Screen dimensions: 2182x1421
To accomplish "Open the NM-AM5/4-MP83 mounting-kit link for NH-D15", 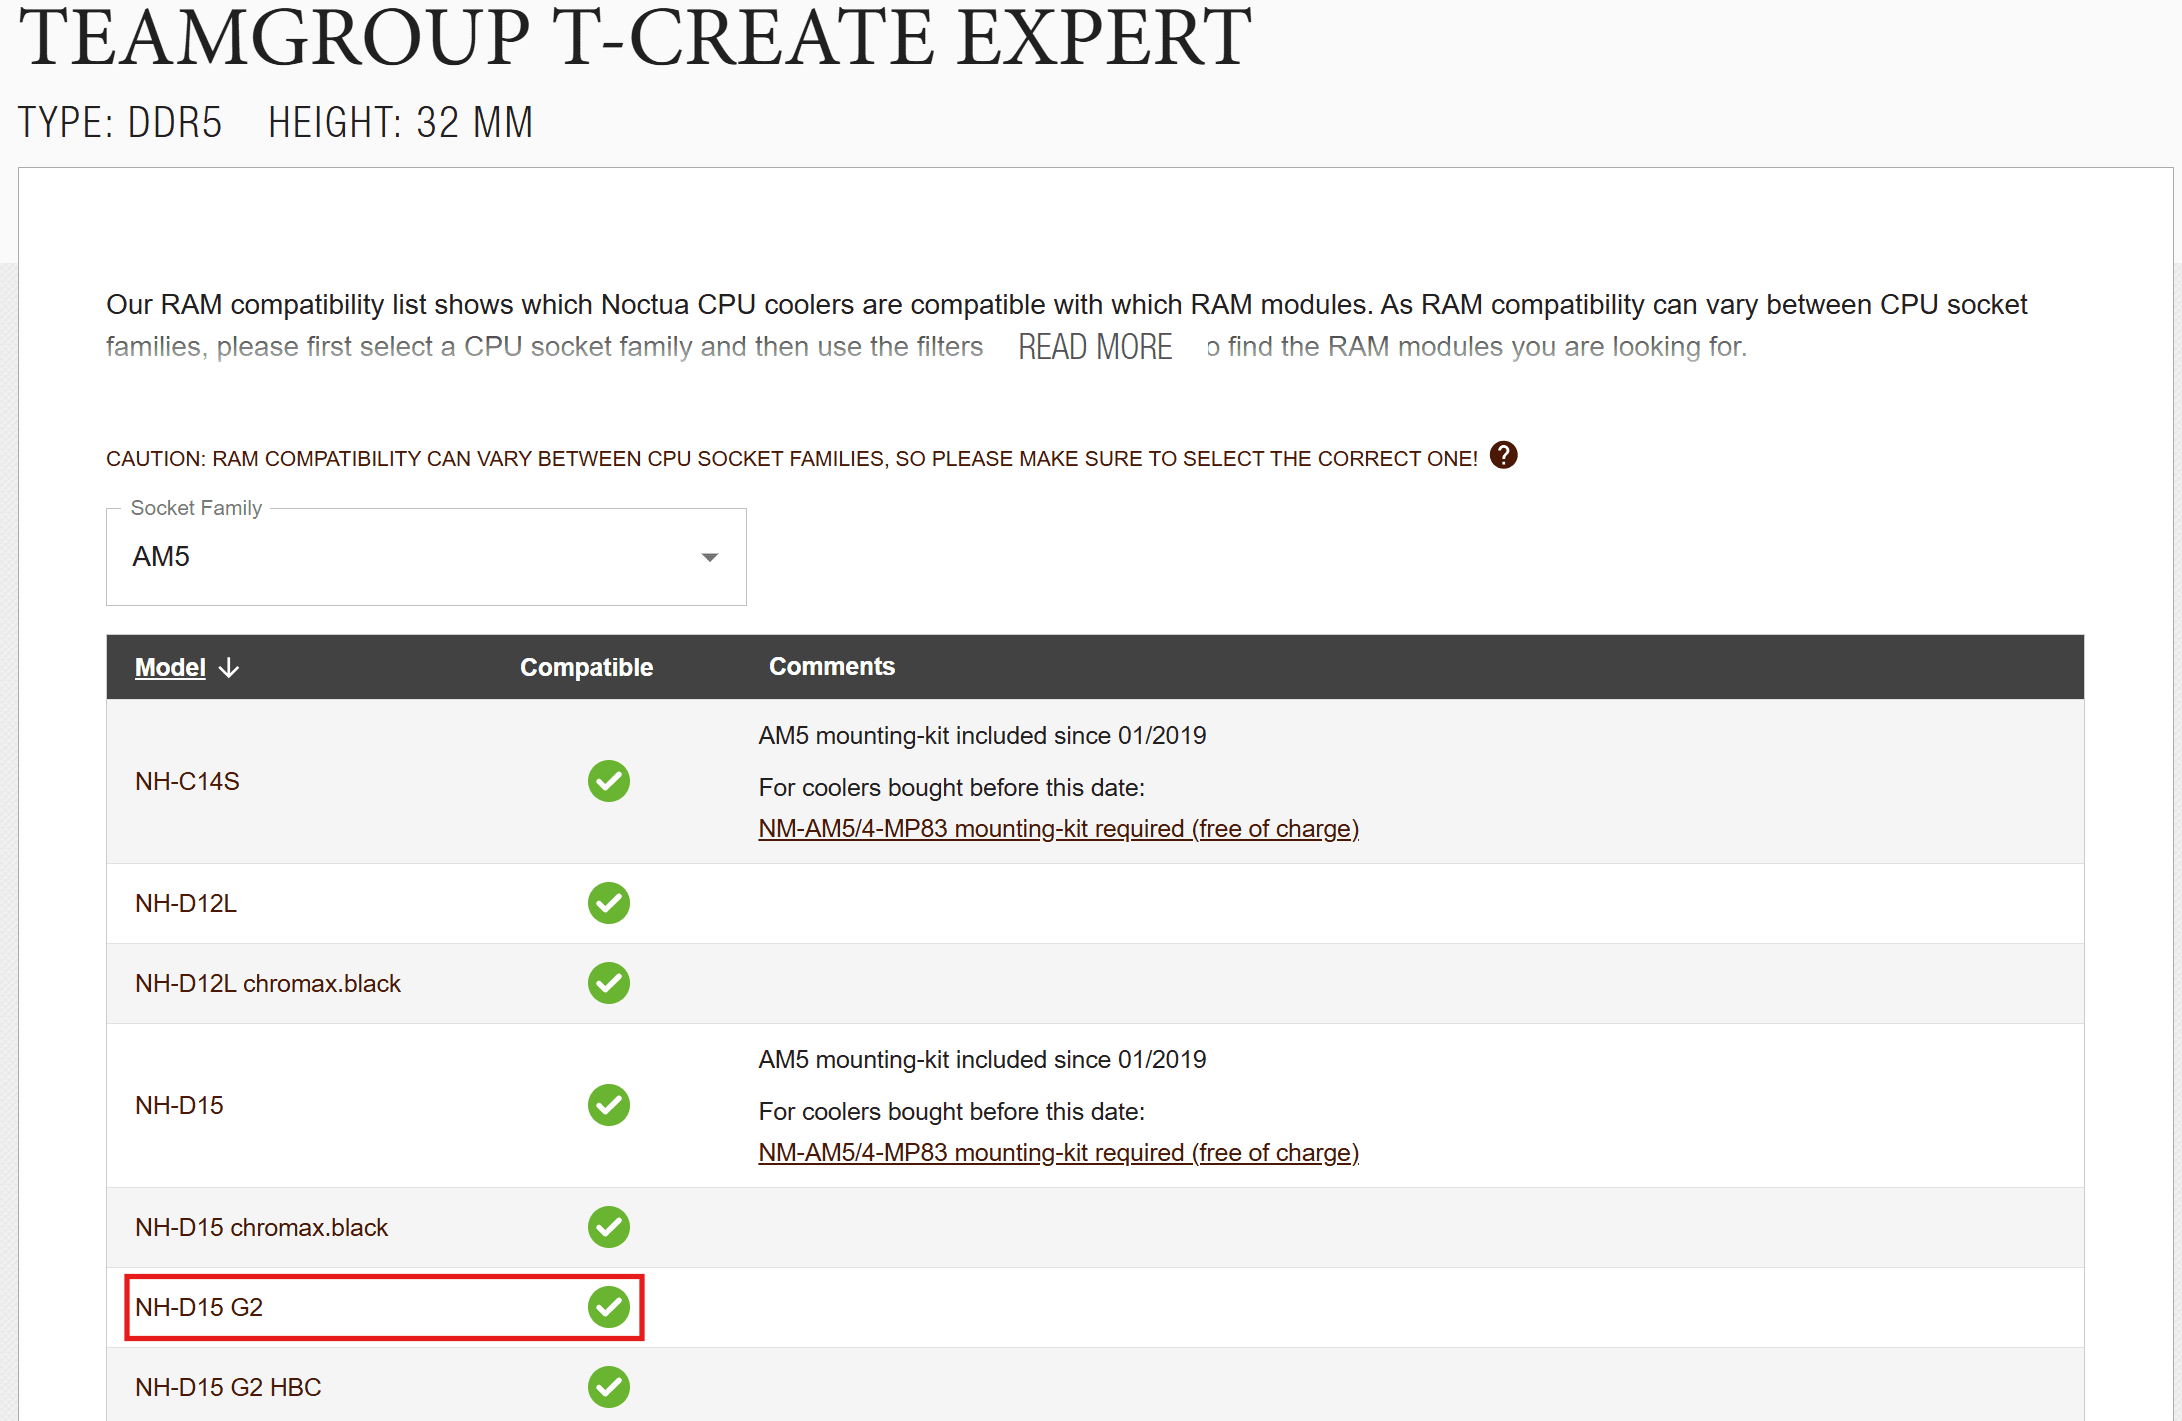I will click(1059, 1153).
